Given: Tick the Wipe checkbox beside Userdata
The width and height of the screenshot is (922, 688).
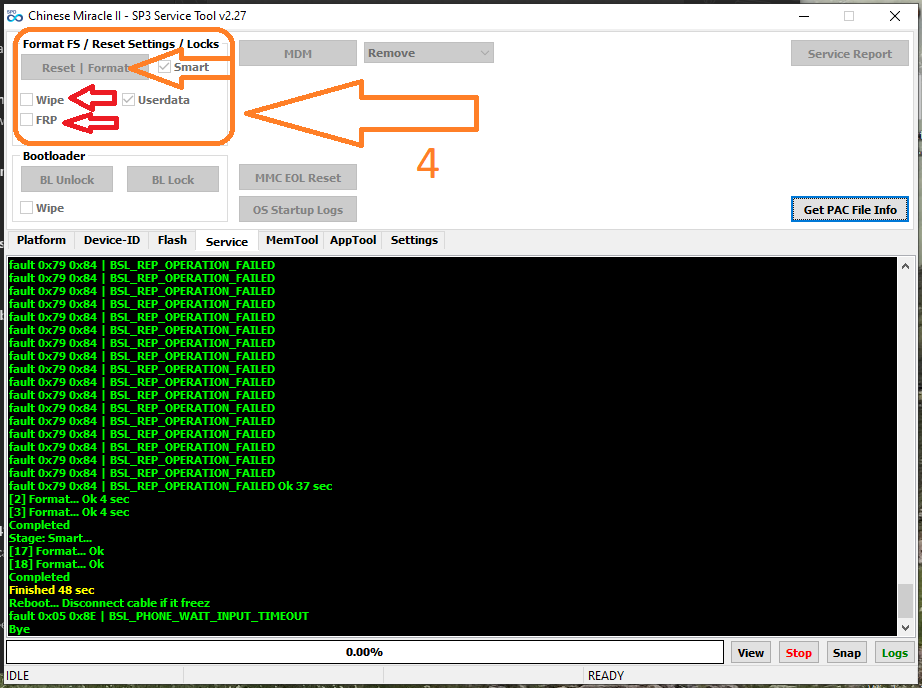Looking at the screenshot, I should point(26,99).
